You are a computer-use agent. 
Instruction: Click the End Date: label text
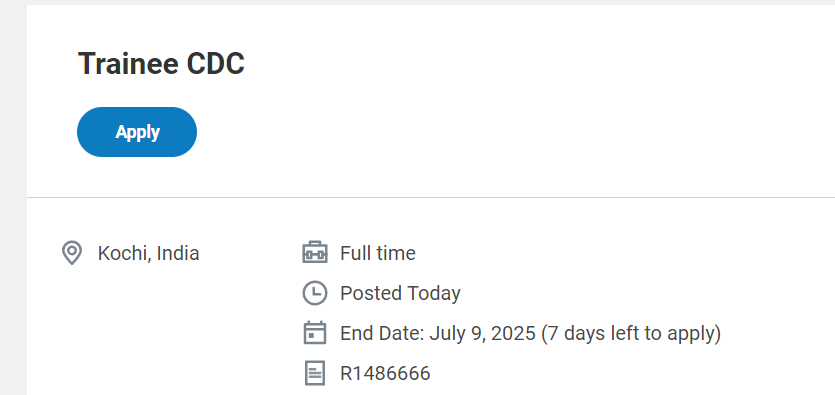coord(382,334)
